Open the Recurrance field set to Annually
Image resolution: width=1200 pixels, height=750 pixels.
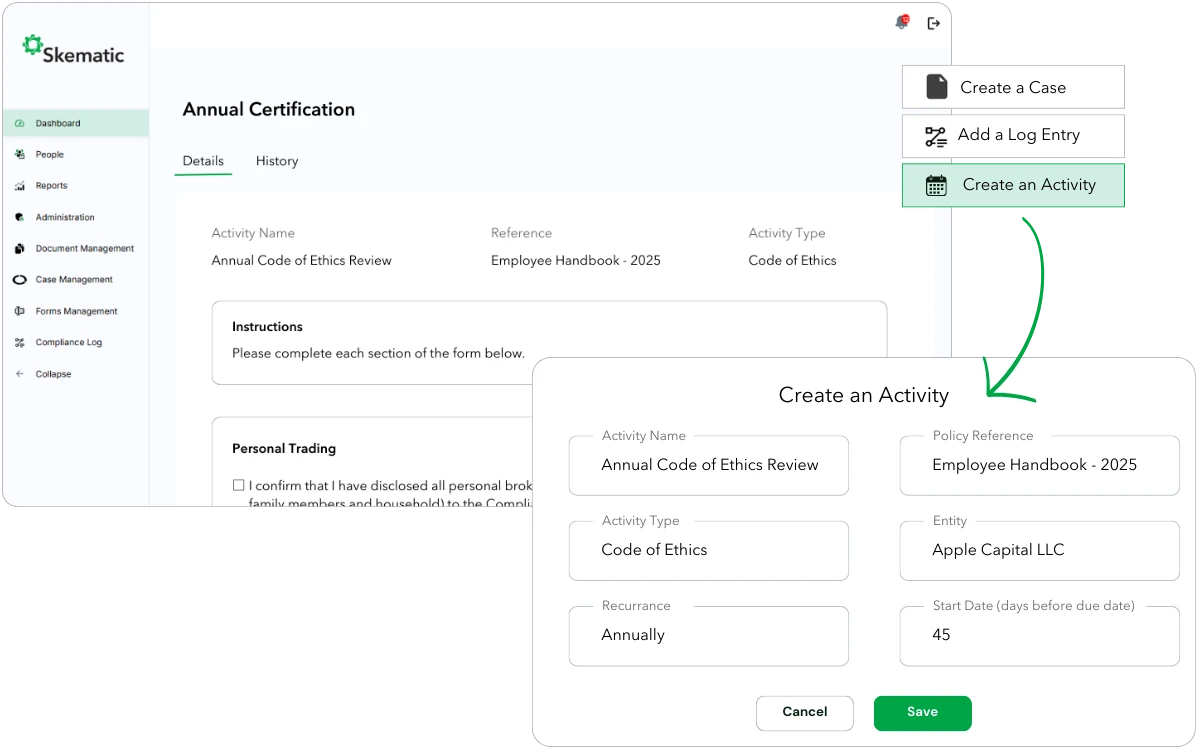(x=708, y=635)
